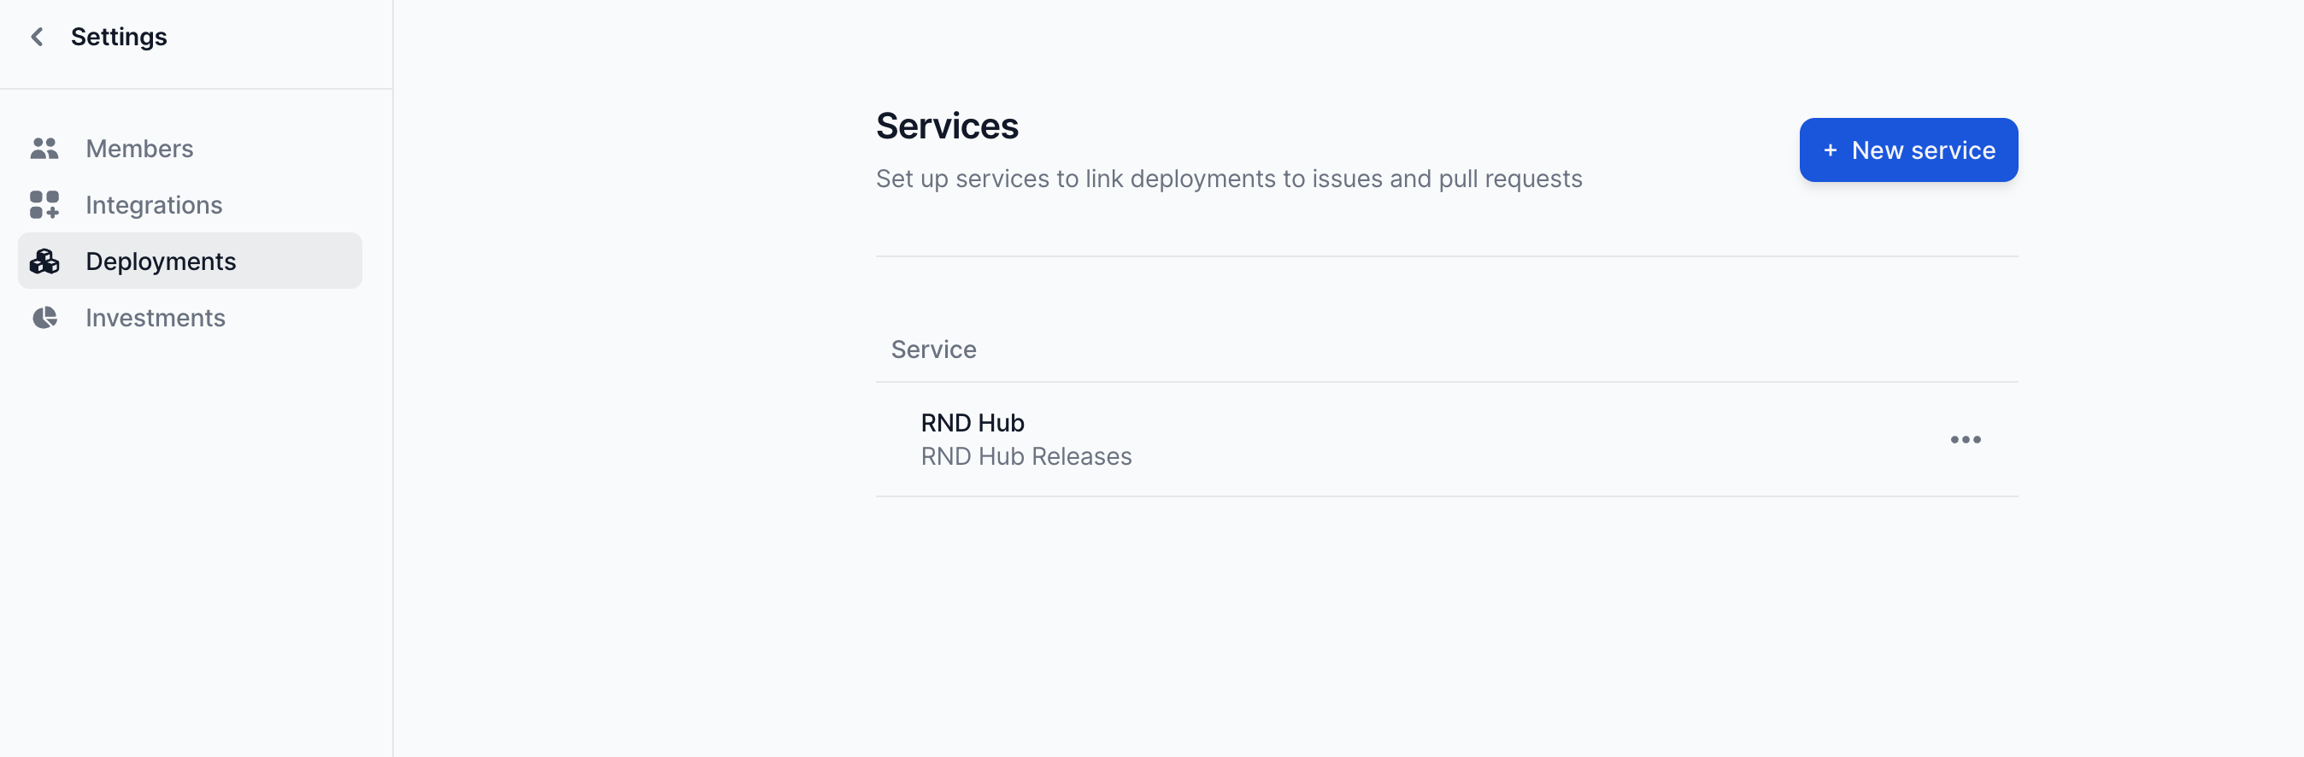Click the plus icon in New service
The height and width of the screenshot is (757, 2304).
(x=1830, y=150)
